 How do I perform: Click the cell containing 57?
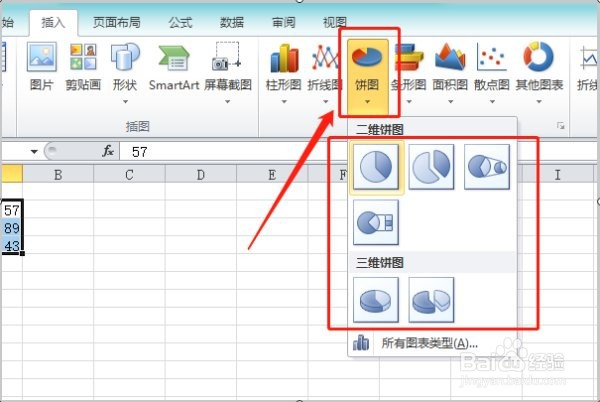tap(11, 210)
